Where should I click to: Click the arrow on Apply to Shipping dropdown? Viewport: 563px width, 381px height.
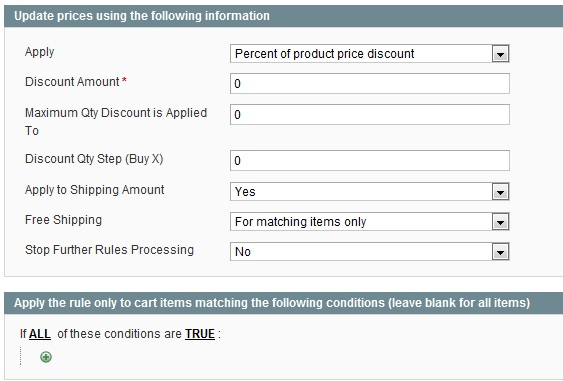[500, 192]
